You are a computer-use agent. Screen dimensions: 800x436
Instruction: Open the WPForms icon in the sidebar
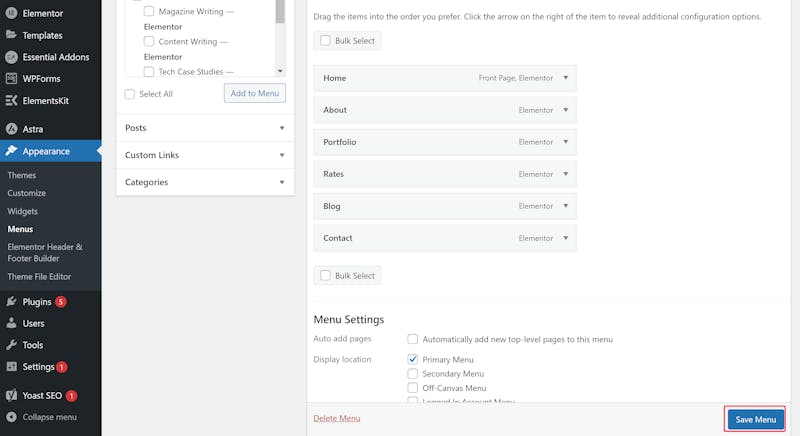tap(11, 79)
